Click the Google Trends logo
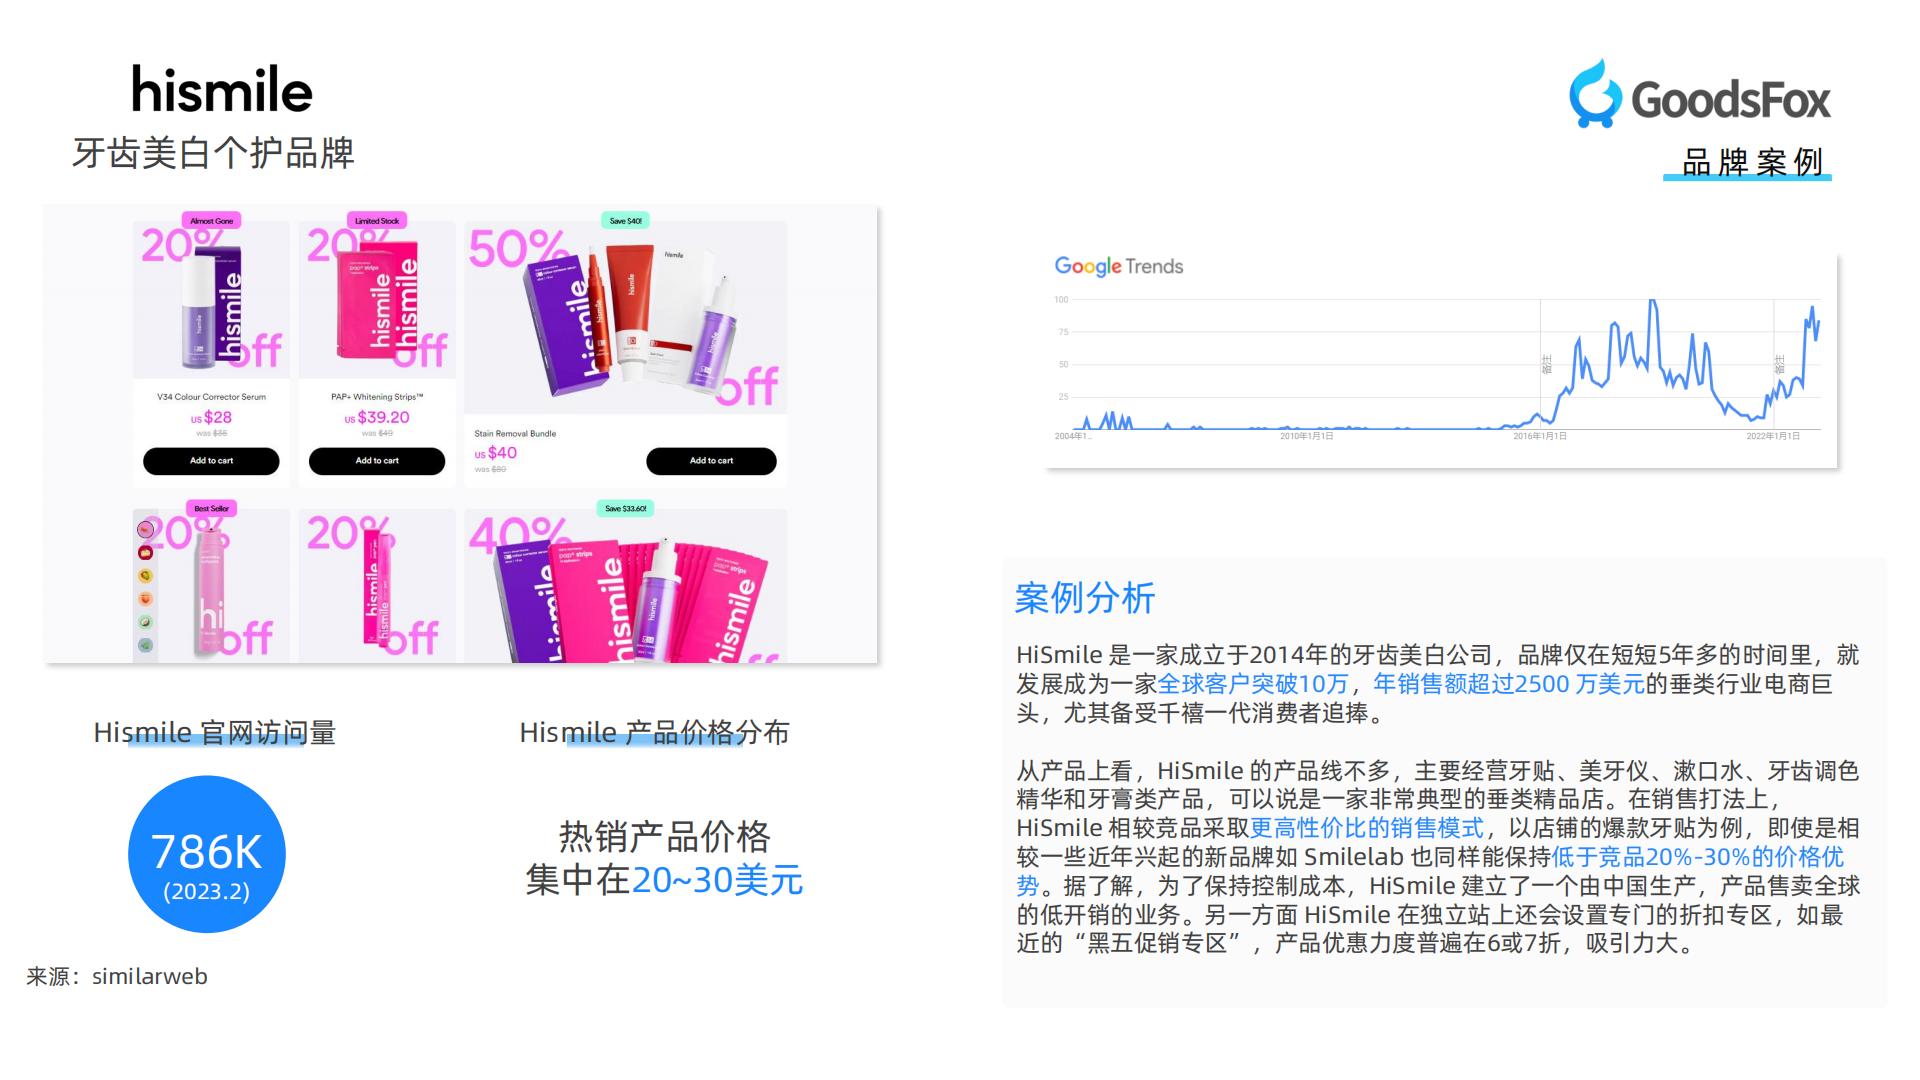This screenshot has width=1920, height=1080. tap(1118, 266)
